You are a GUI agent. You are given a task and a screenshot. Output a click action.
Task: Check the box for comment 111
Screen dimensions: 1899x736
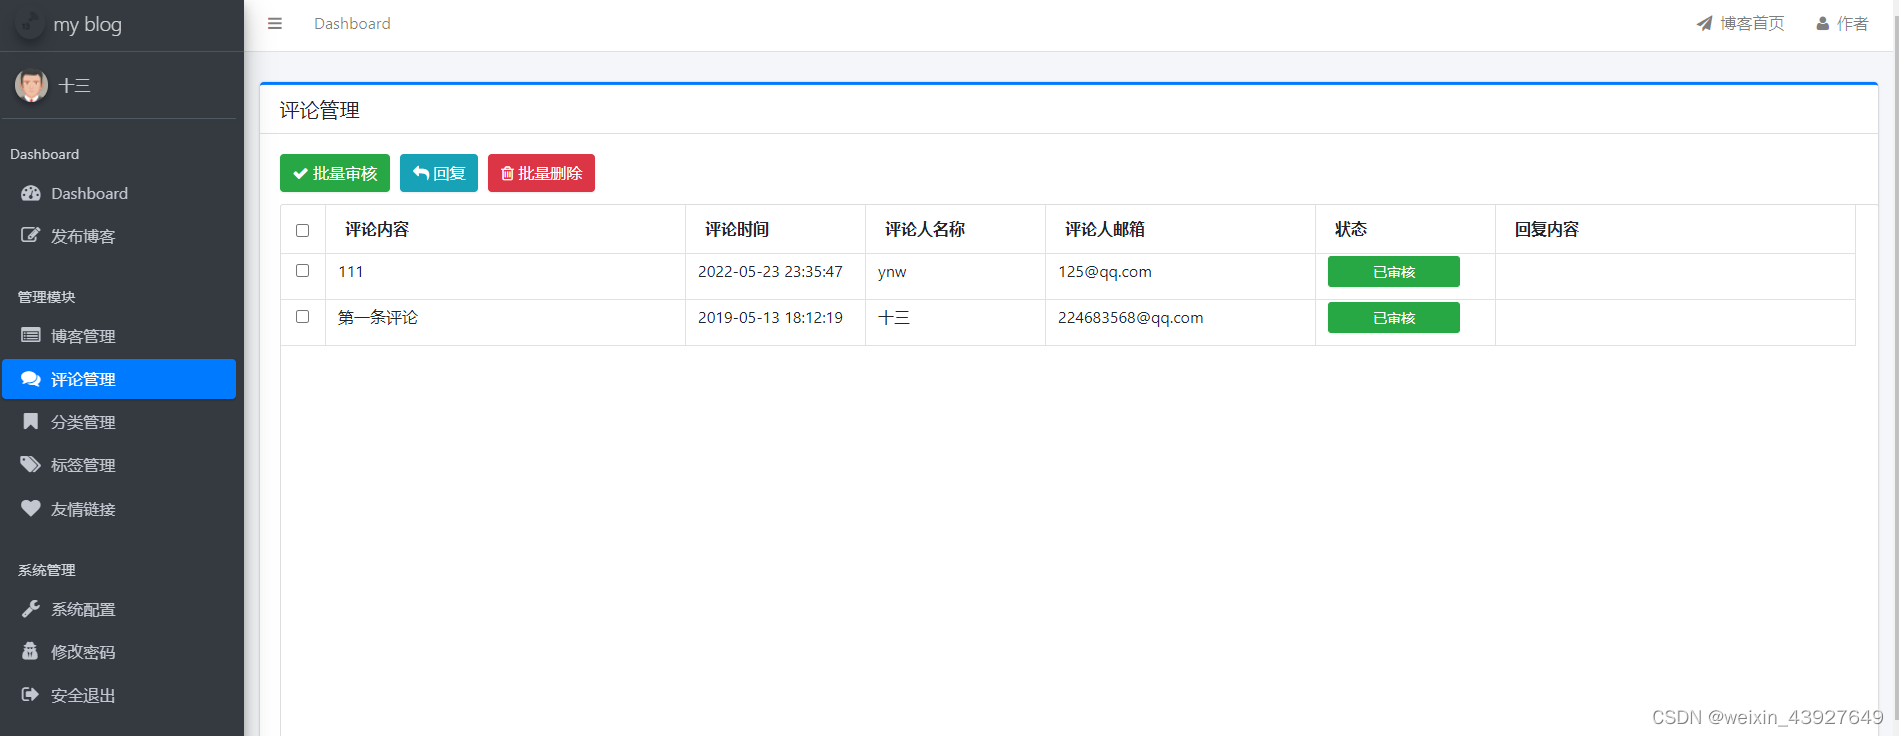(x=303, y=271)
